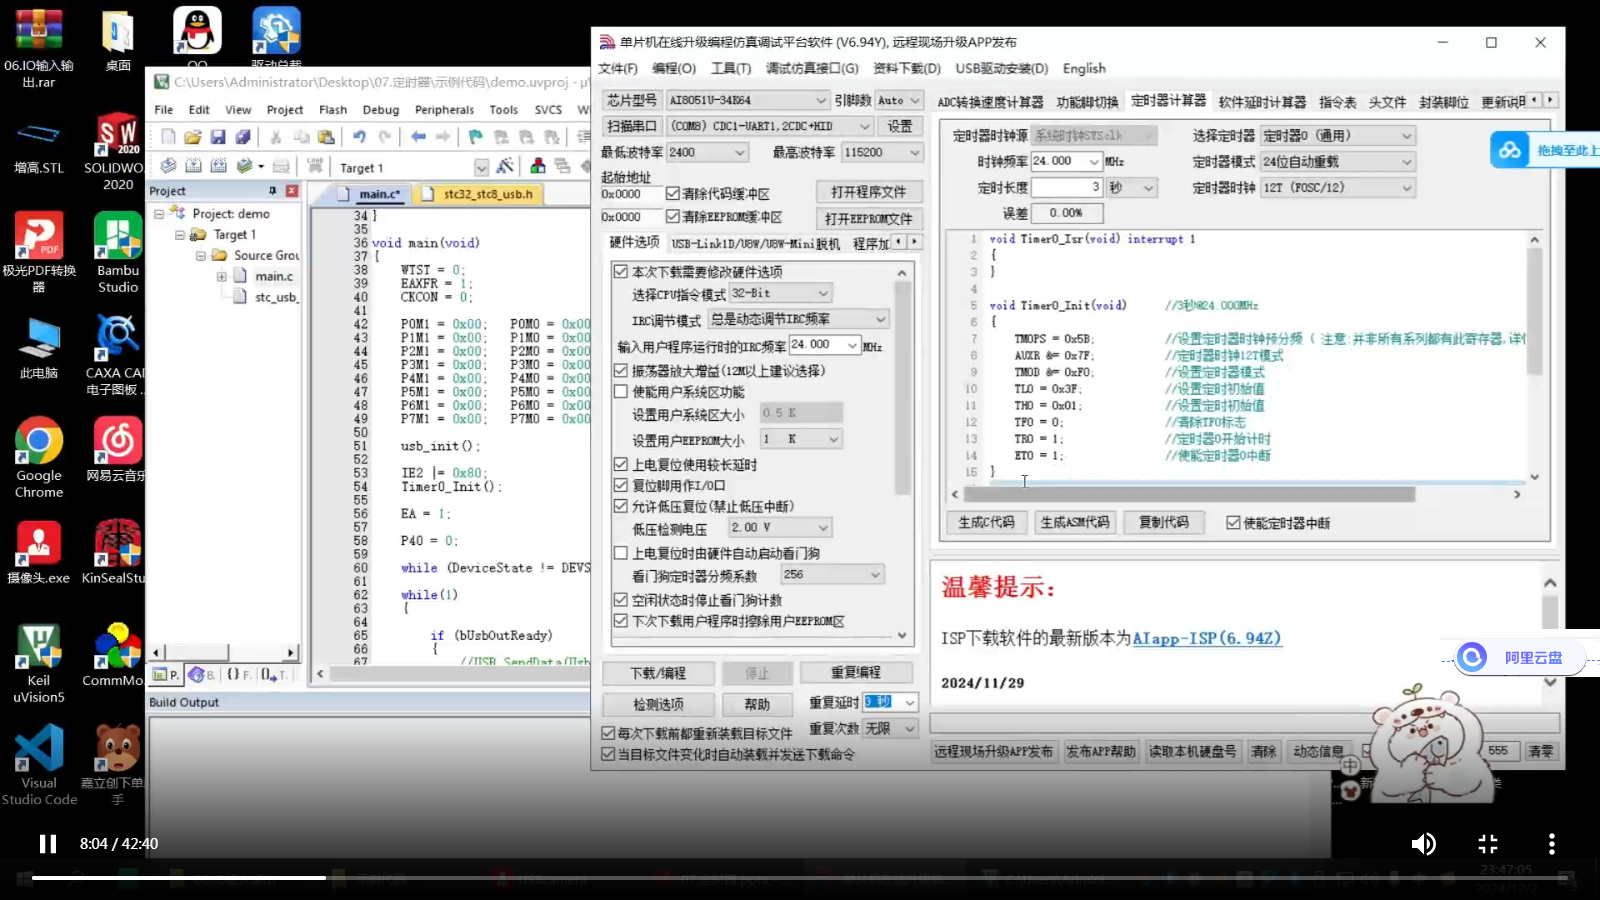Toggle 允许低压复位 checkbox
The image size is (1600, 900).
621,507
